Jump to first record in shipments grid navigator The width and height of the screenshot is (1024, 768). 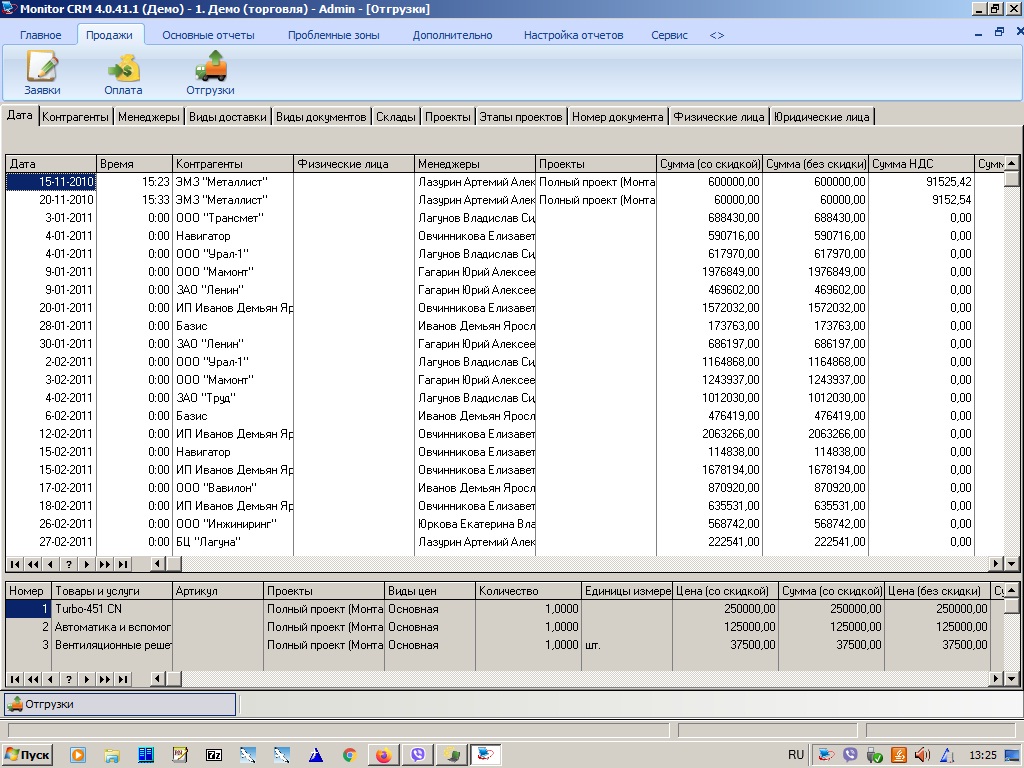pyautogui.click(x=14, y=564)
